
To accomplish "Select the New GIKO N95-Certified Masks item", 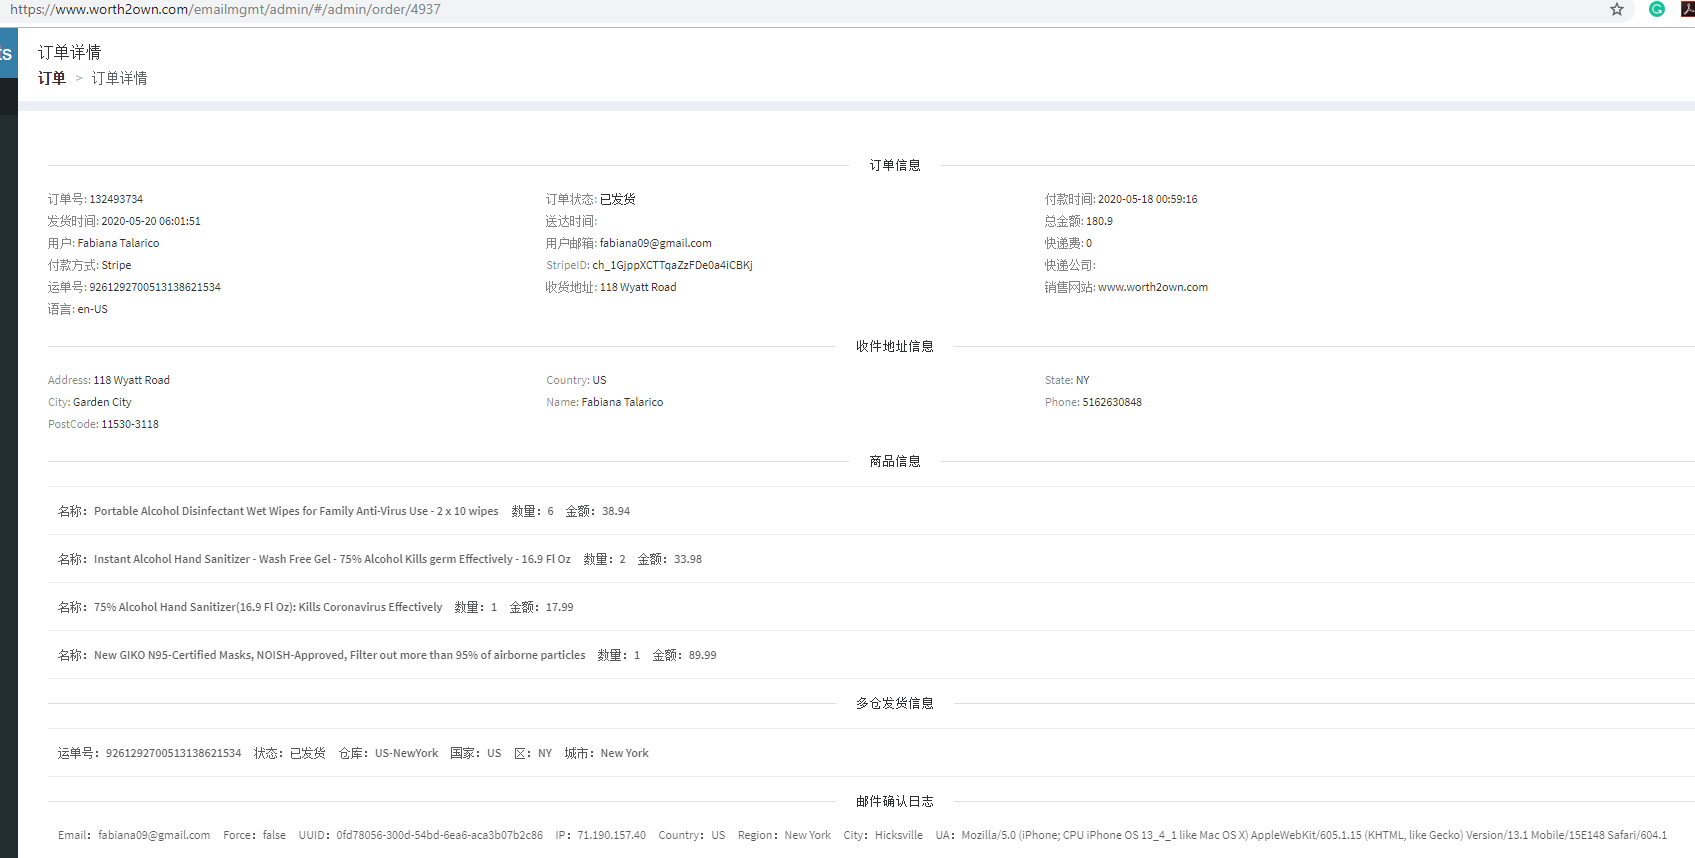I will click(x=339, y=655).
